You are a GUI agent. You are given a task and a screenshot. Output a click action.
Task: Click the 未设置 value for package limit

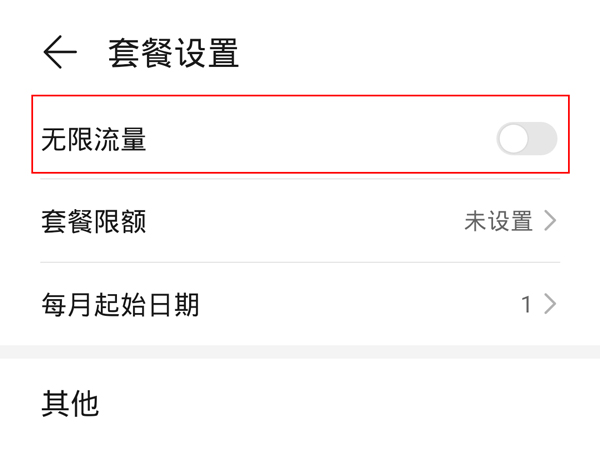[x=498, y=221]
